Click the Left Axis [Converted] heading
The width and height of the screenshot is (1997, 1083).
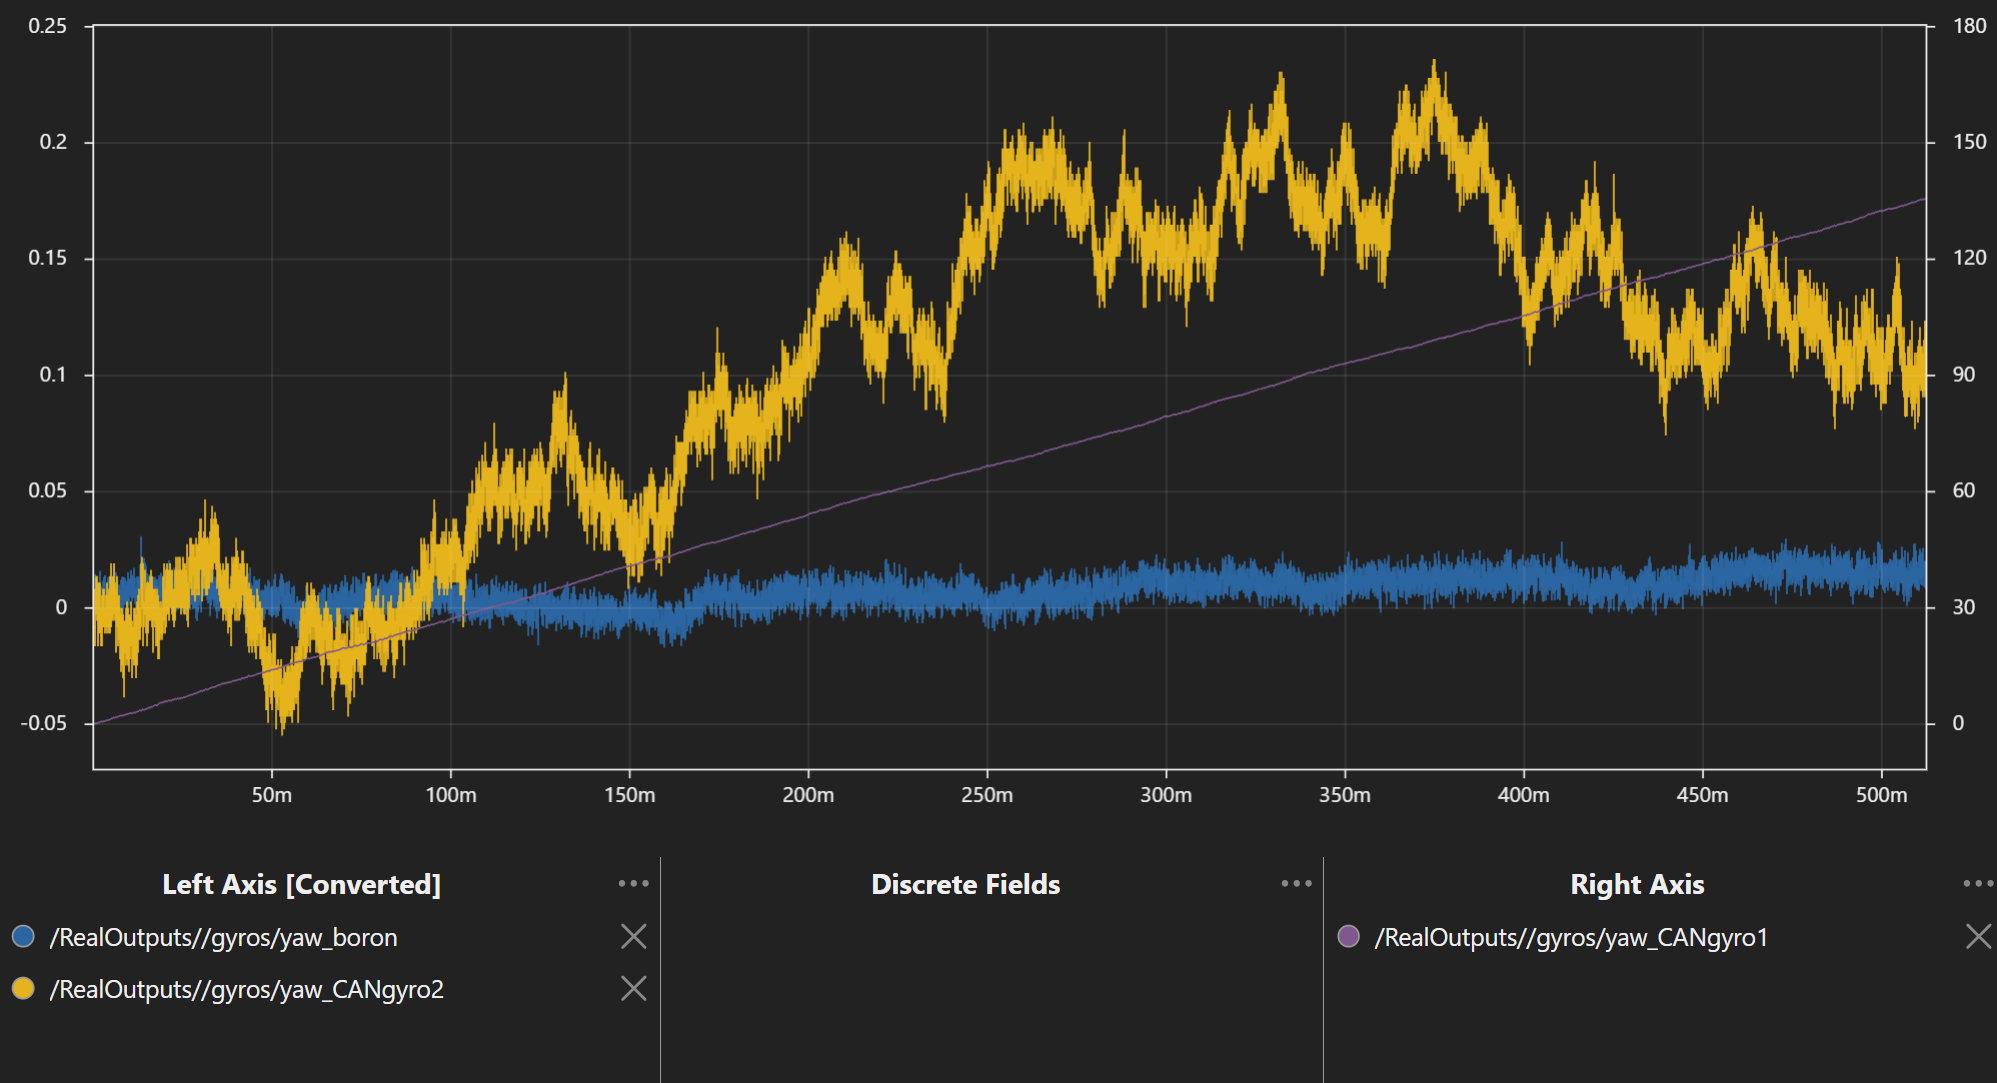(301, 885)
